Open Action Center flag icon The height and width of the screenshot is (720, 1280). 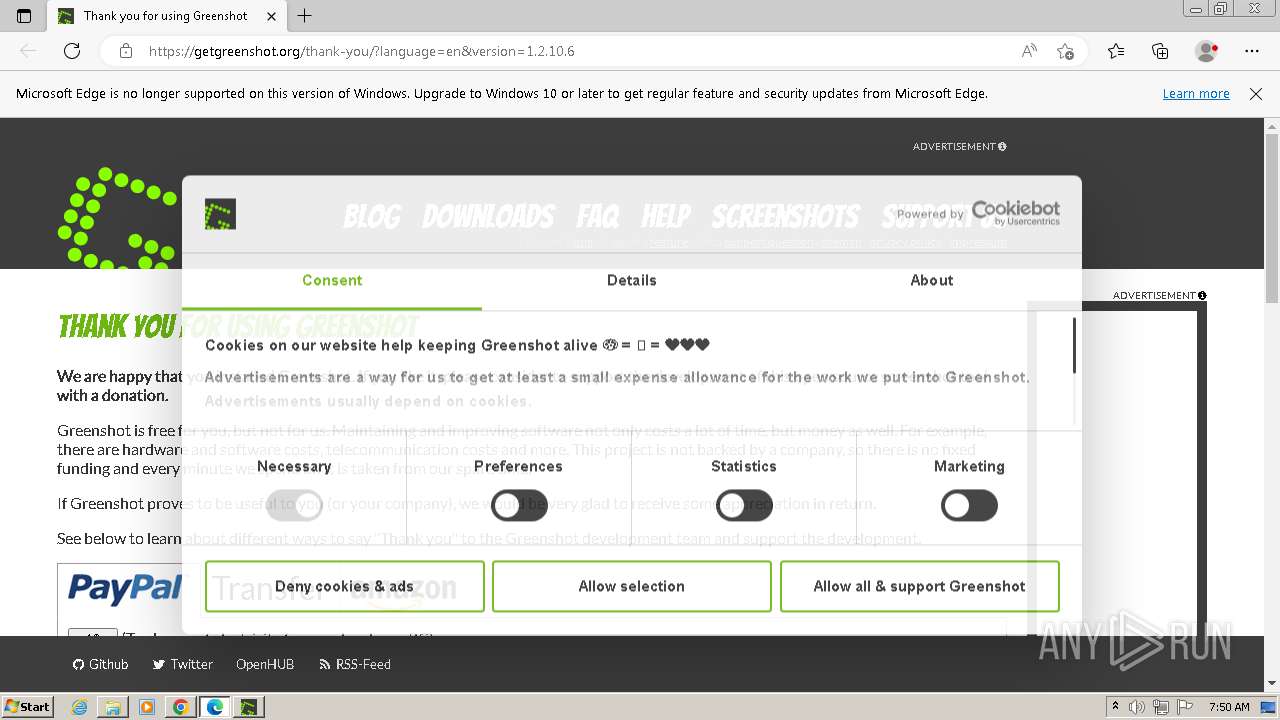pyautogui.click(x=1184, y=707)
